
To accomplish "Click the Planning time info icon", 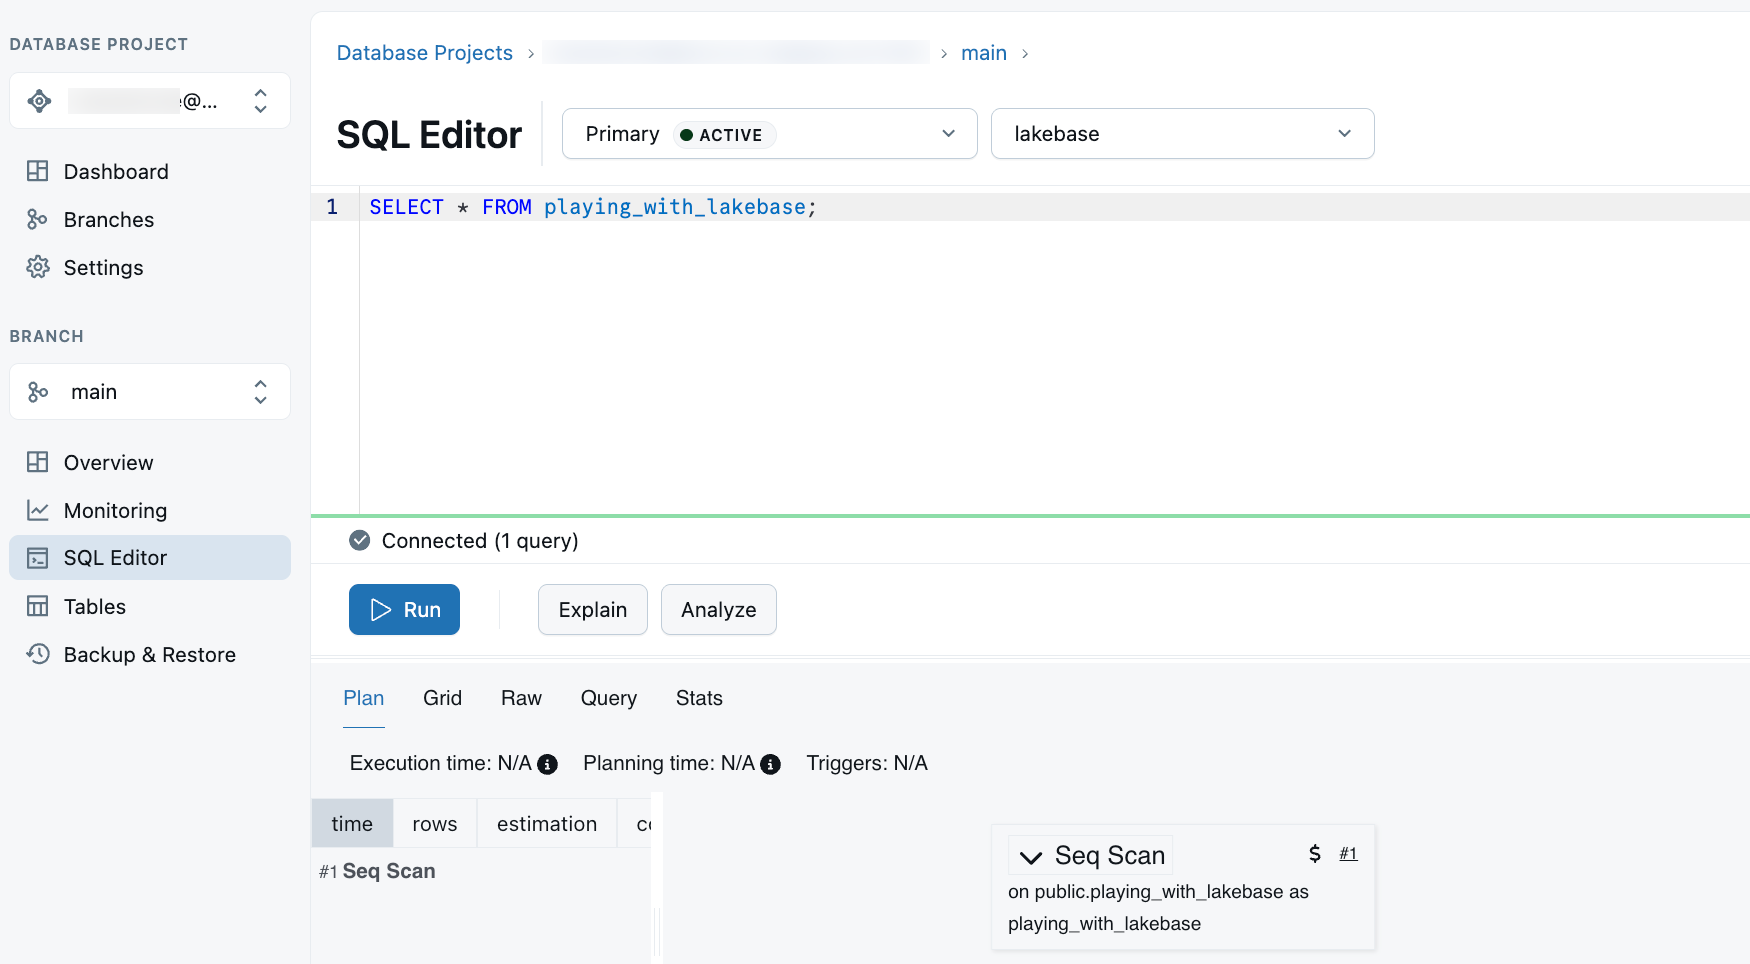I will 769,764.
